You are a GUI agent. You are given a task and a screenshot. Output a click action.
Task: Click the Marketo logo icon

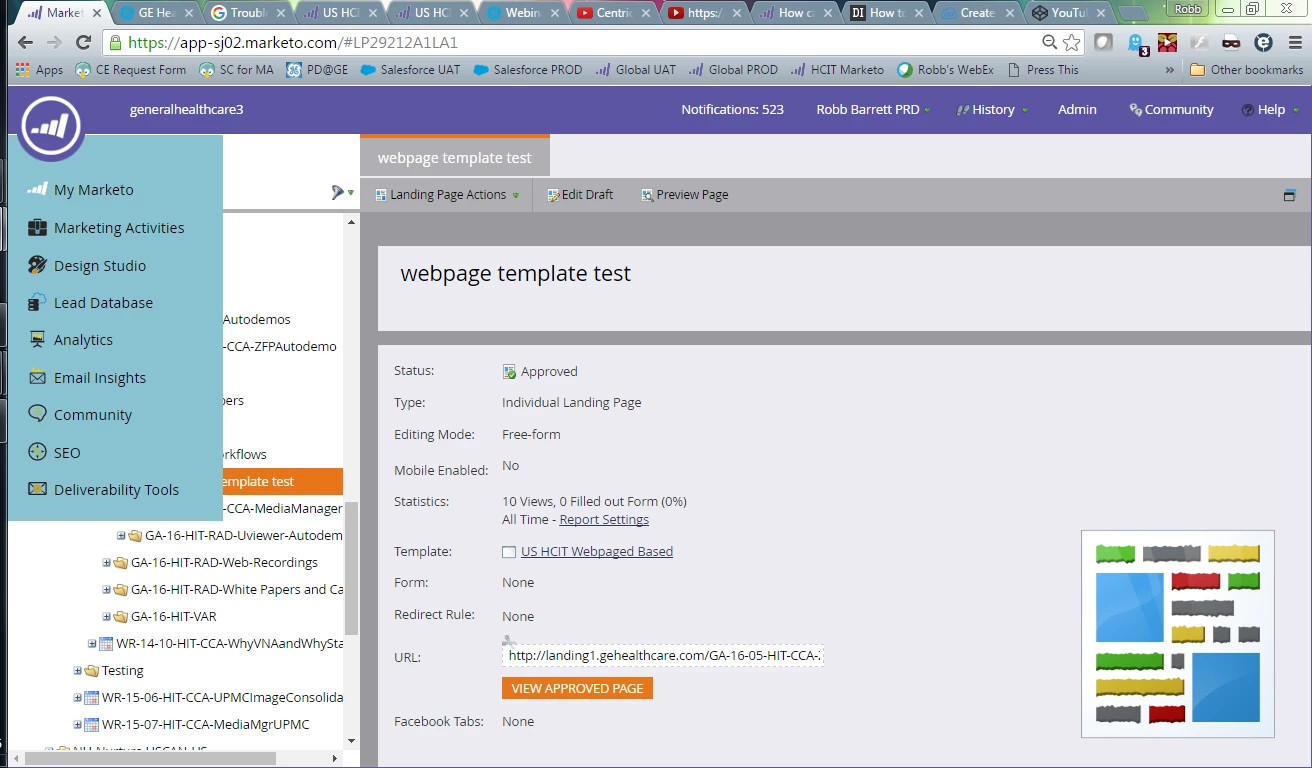tap(51, 127)
